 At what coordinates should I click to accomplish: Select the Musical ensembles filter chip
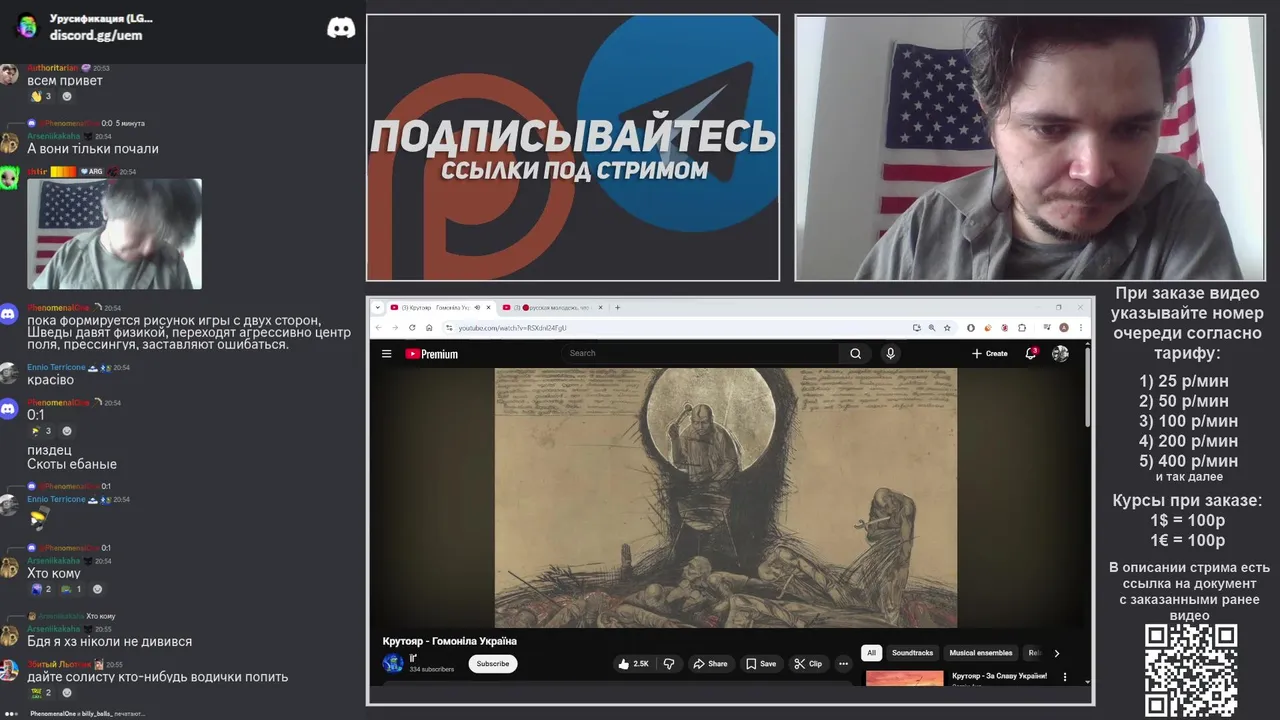tap(981, 653)
